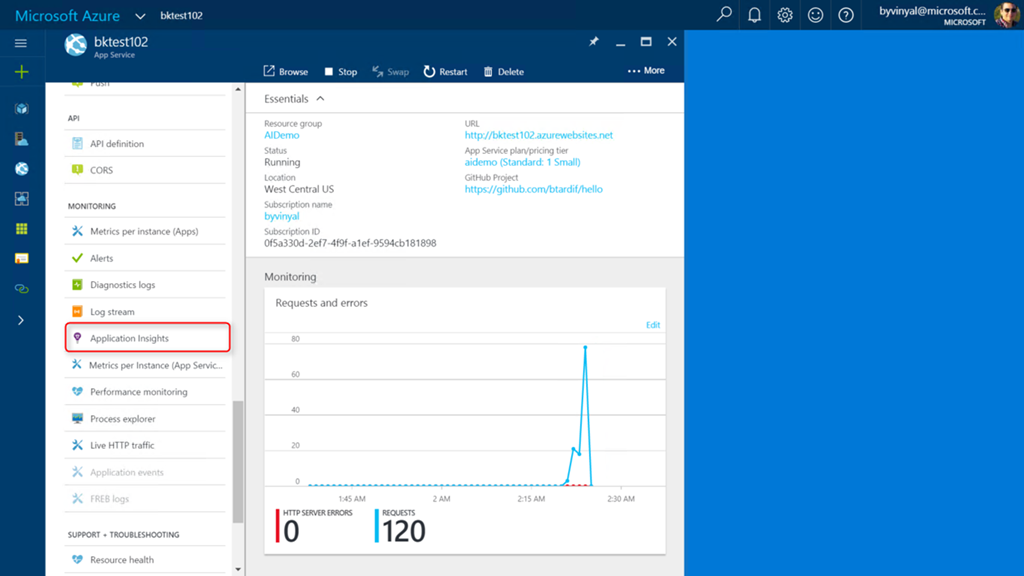
Task: Open Alerts menu item
Action: pos(145,258)
